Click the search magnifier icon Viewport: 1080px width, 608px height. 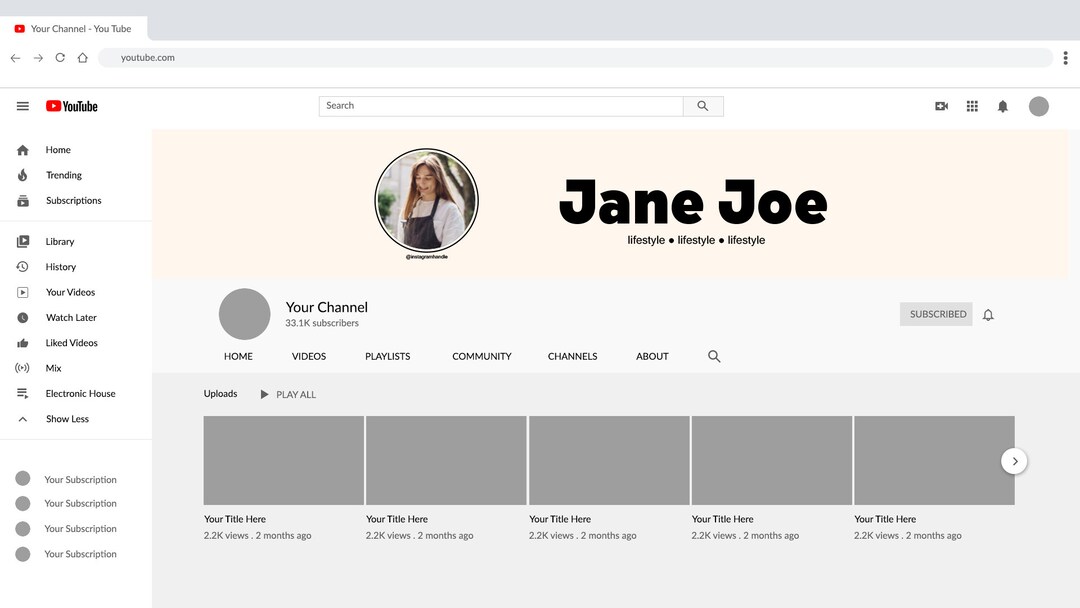click(x=702, y=105)
